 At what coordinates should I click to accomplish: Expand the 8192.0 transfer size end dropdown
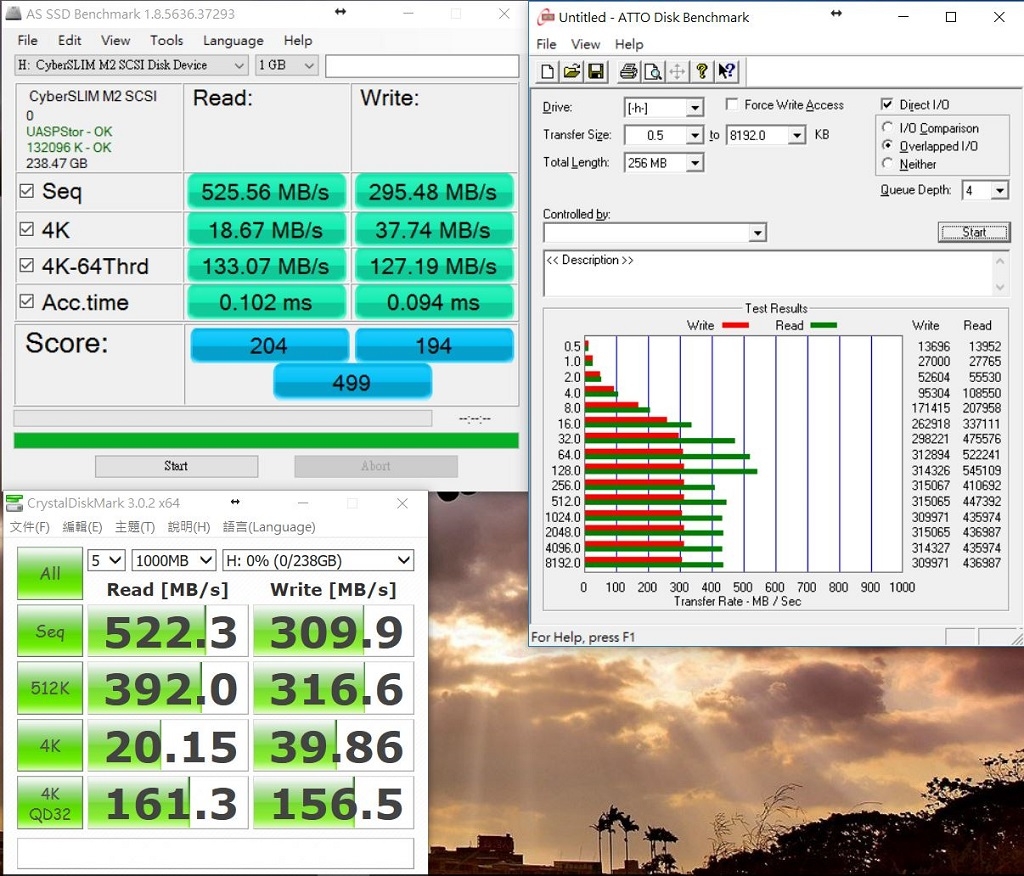click(x=797, y=135)
